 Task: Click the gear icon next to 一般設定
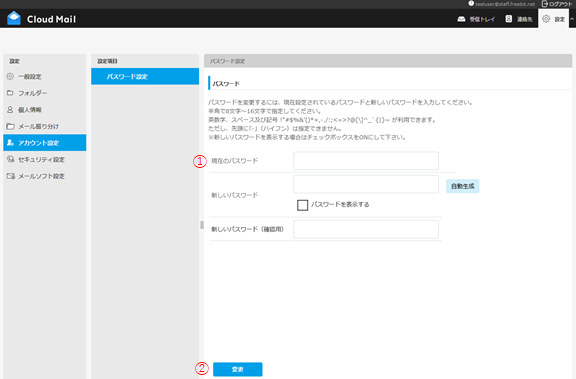click(x=10, y=76)
